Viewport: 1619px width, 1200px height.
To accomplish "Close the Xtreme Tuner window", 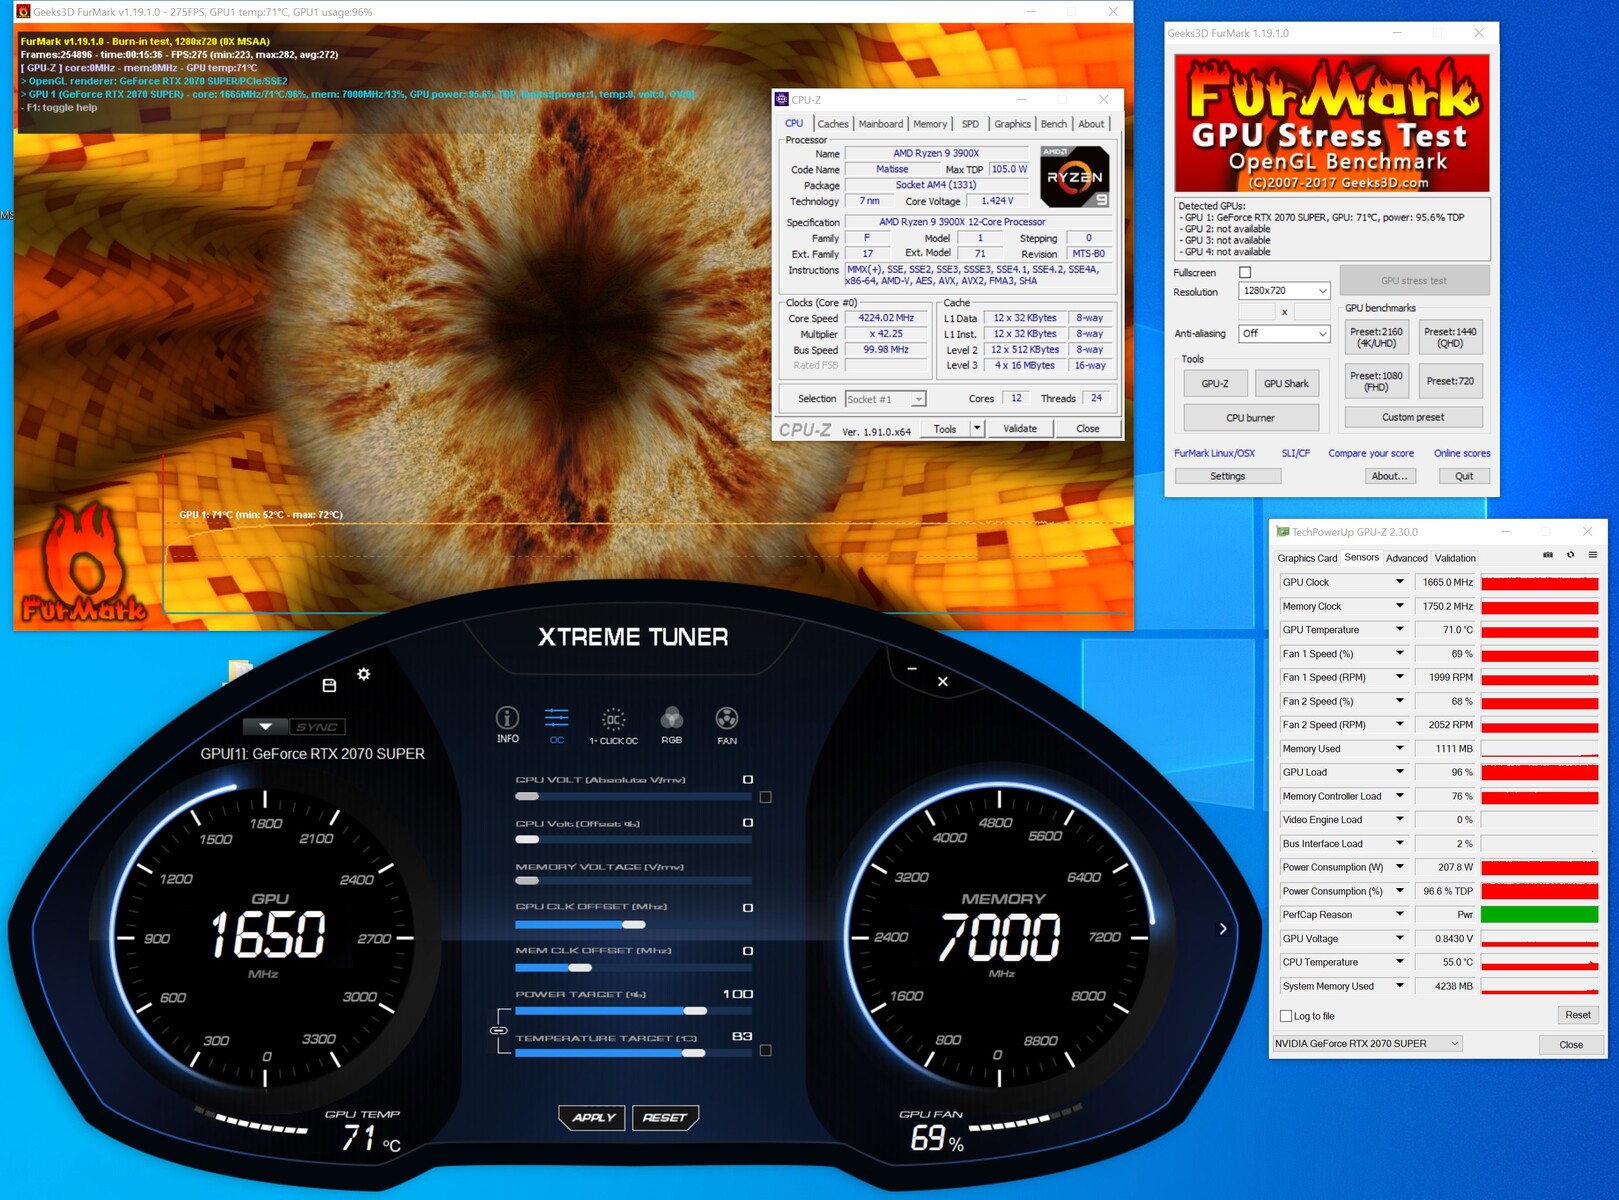I will tap(943, 681).
